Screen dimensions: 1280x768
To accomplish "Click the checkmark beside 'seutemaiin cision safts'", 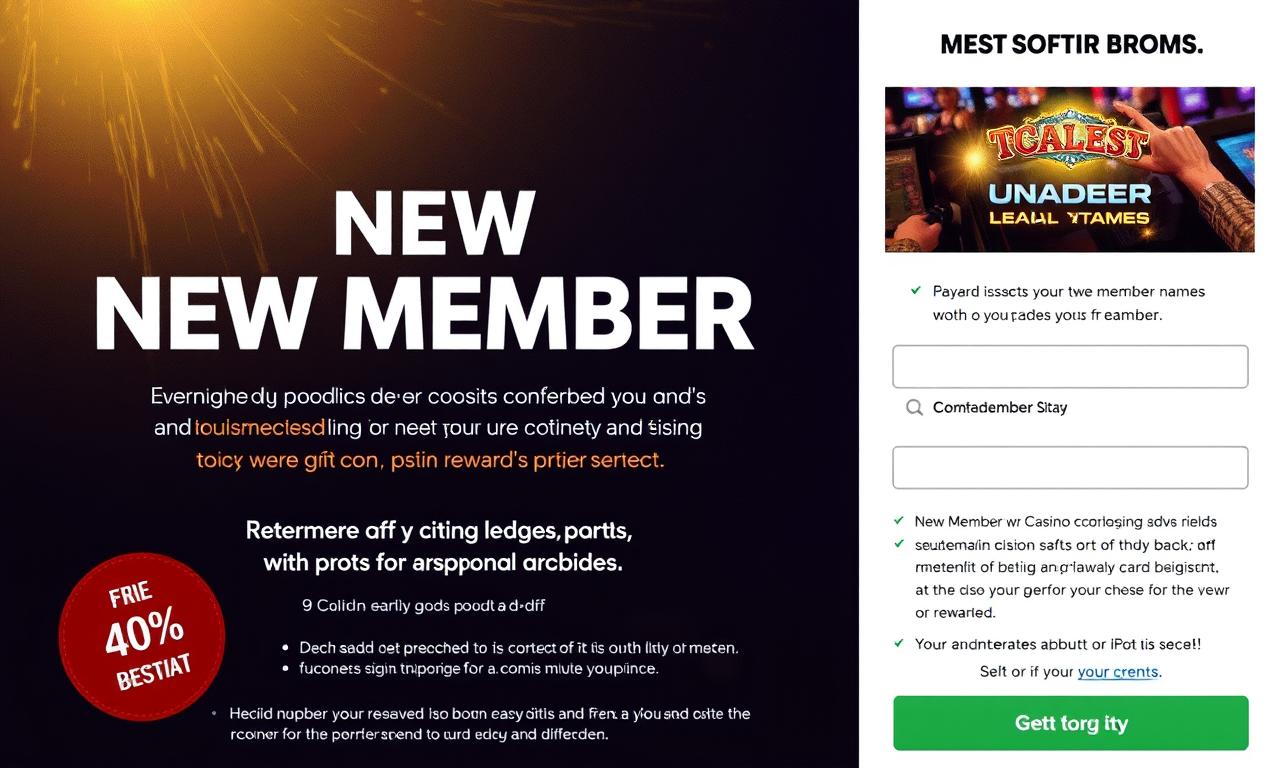I will [x=898, y=544].
